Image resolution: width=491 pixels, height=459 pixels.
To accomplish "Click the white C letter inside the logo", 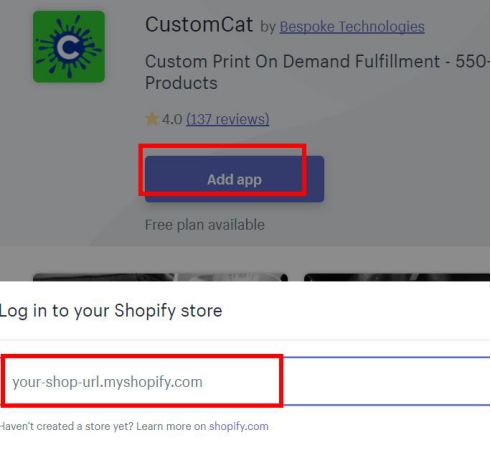I will pyautogui.click(x=68, y=46).
